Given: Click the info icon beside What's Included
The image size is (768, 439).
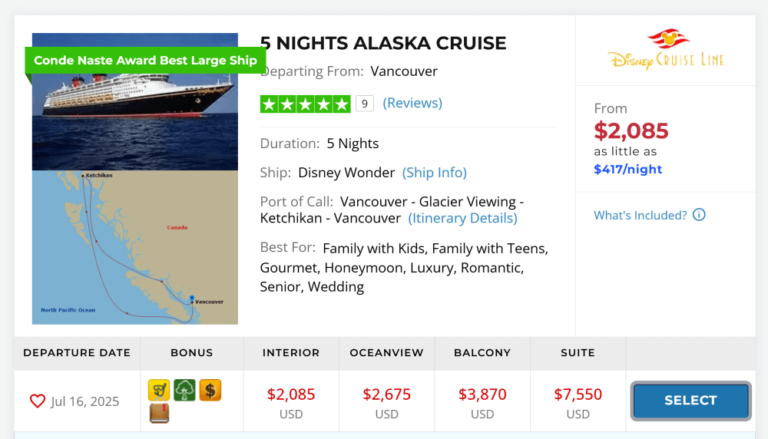Looking at the screenshot, I should pyautogui.click(x=699, y=215).
